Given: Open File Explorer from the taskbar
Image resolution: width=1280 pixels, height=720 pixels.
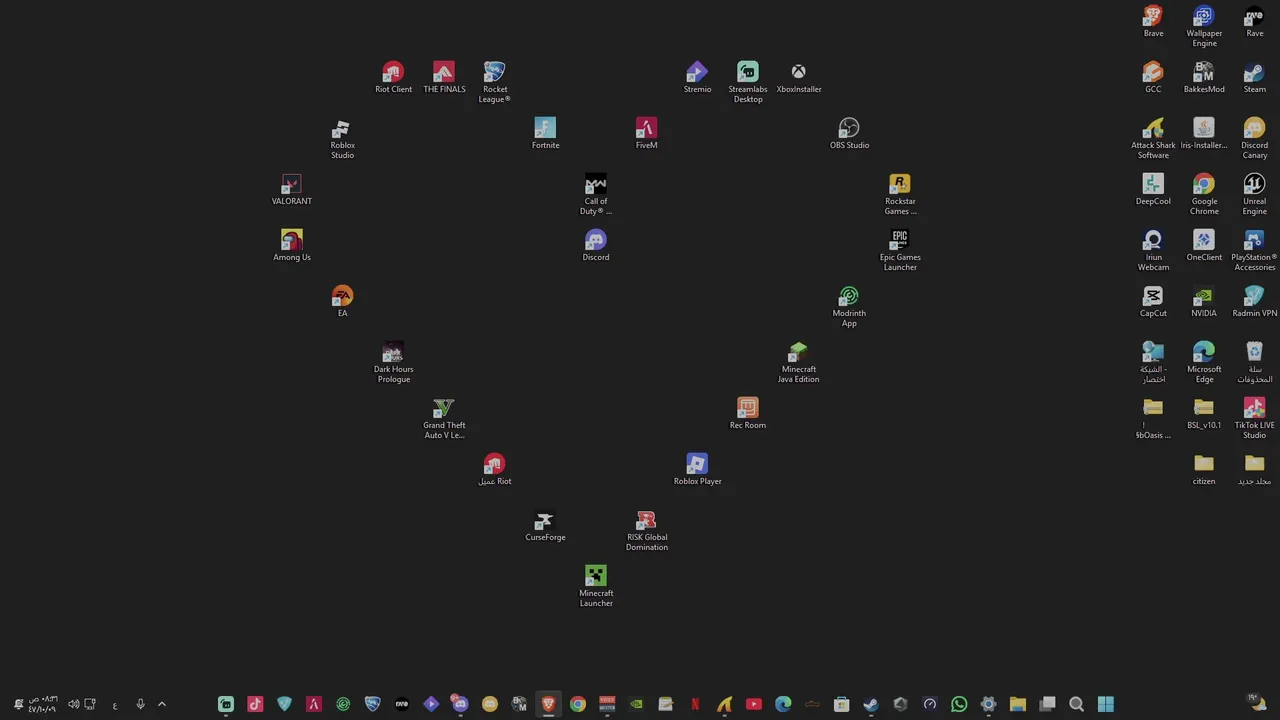Looking at the screenshot, I should point(1018,704).
